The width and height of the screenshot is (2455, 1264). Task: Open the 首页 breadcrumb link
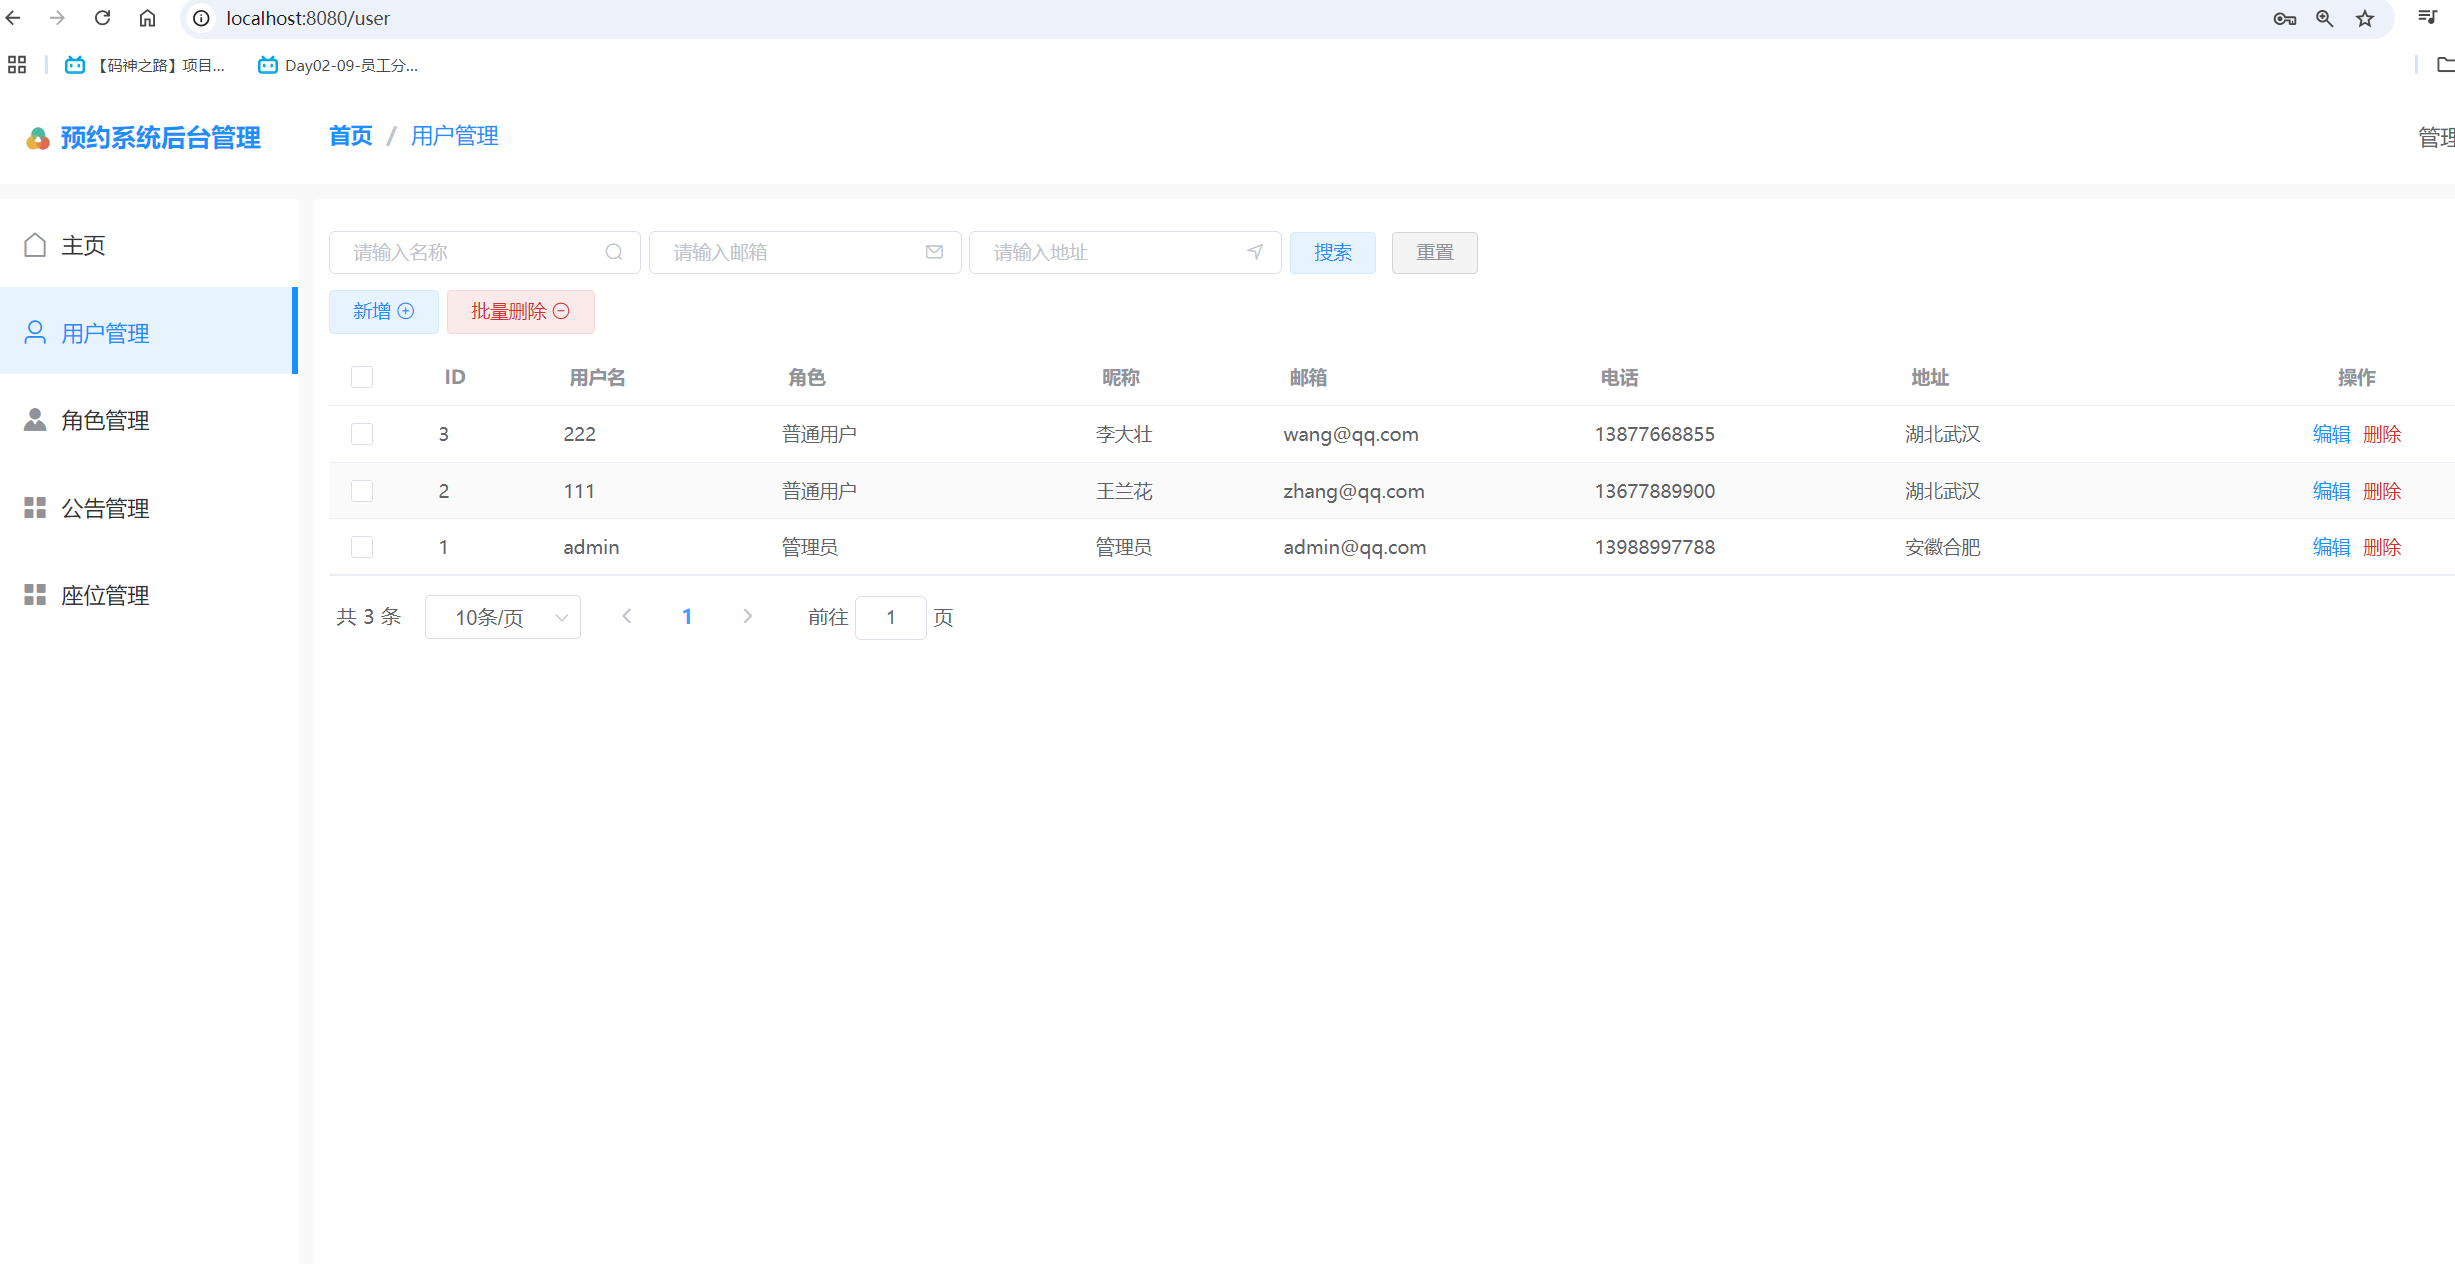click(x=349, y=136)
